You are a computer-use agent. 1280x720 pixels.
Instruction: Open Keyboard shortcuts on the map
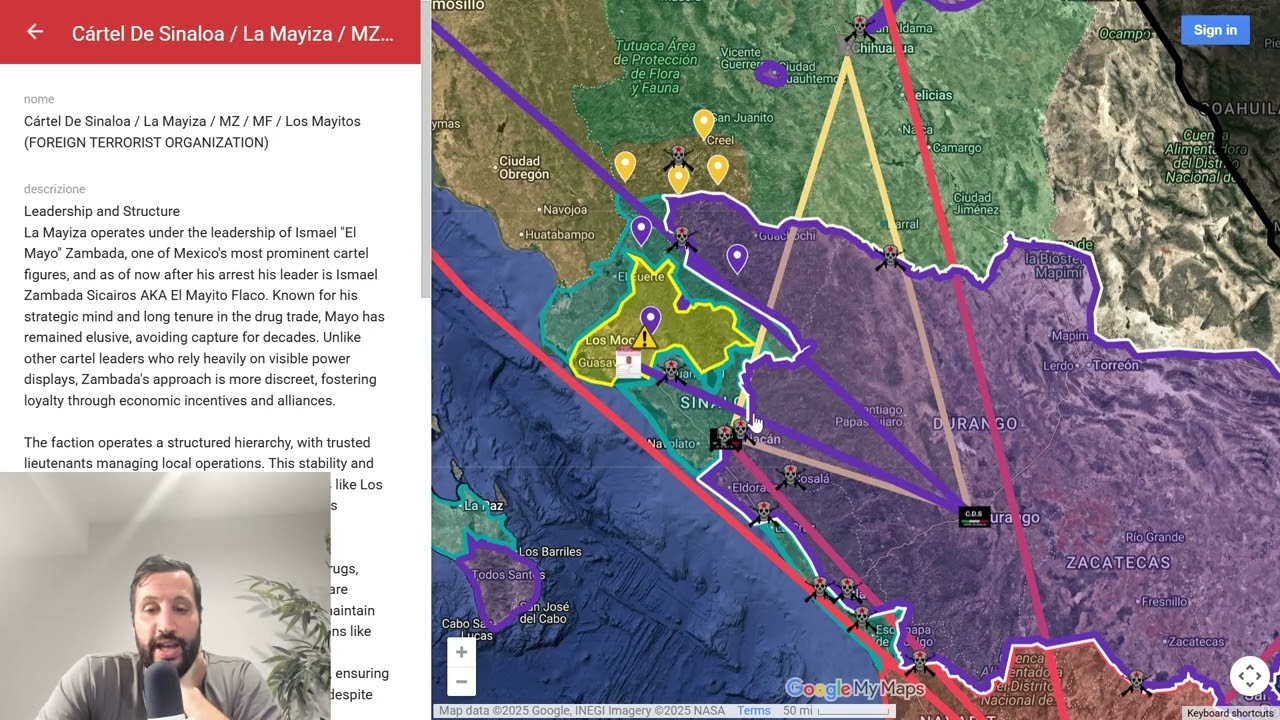click(x=1231, y=713)
